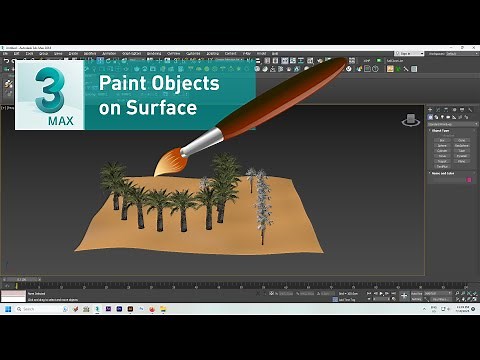
Task: Open the Customize menu
Action: (193, 53)
